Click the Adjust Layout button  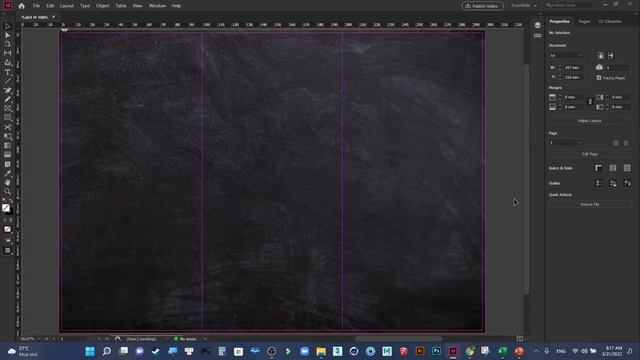(x=590, y=121)
